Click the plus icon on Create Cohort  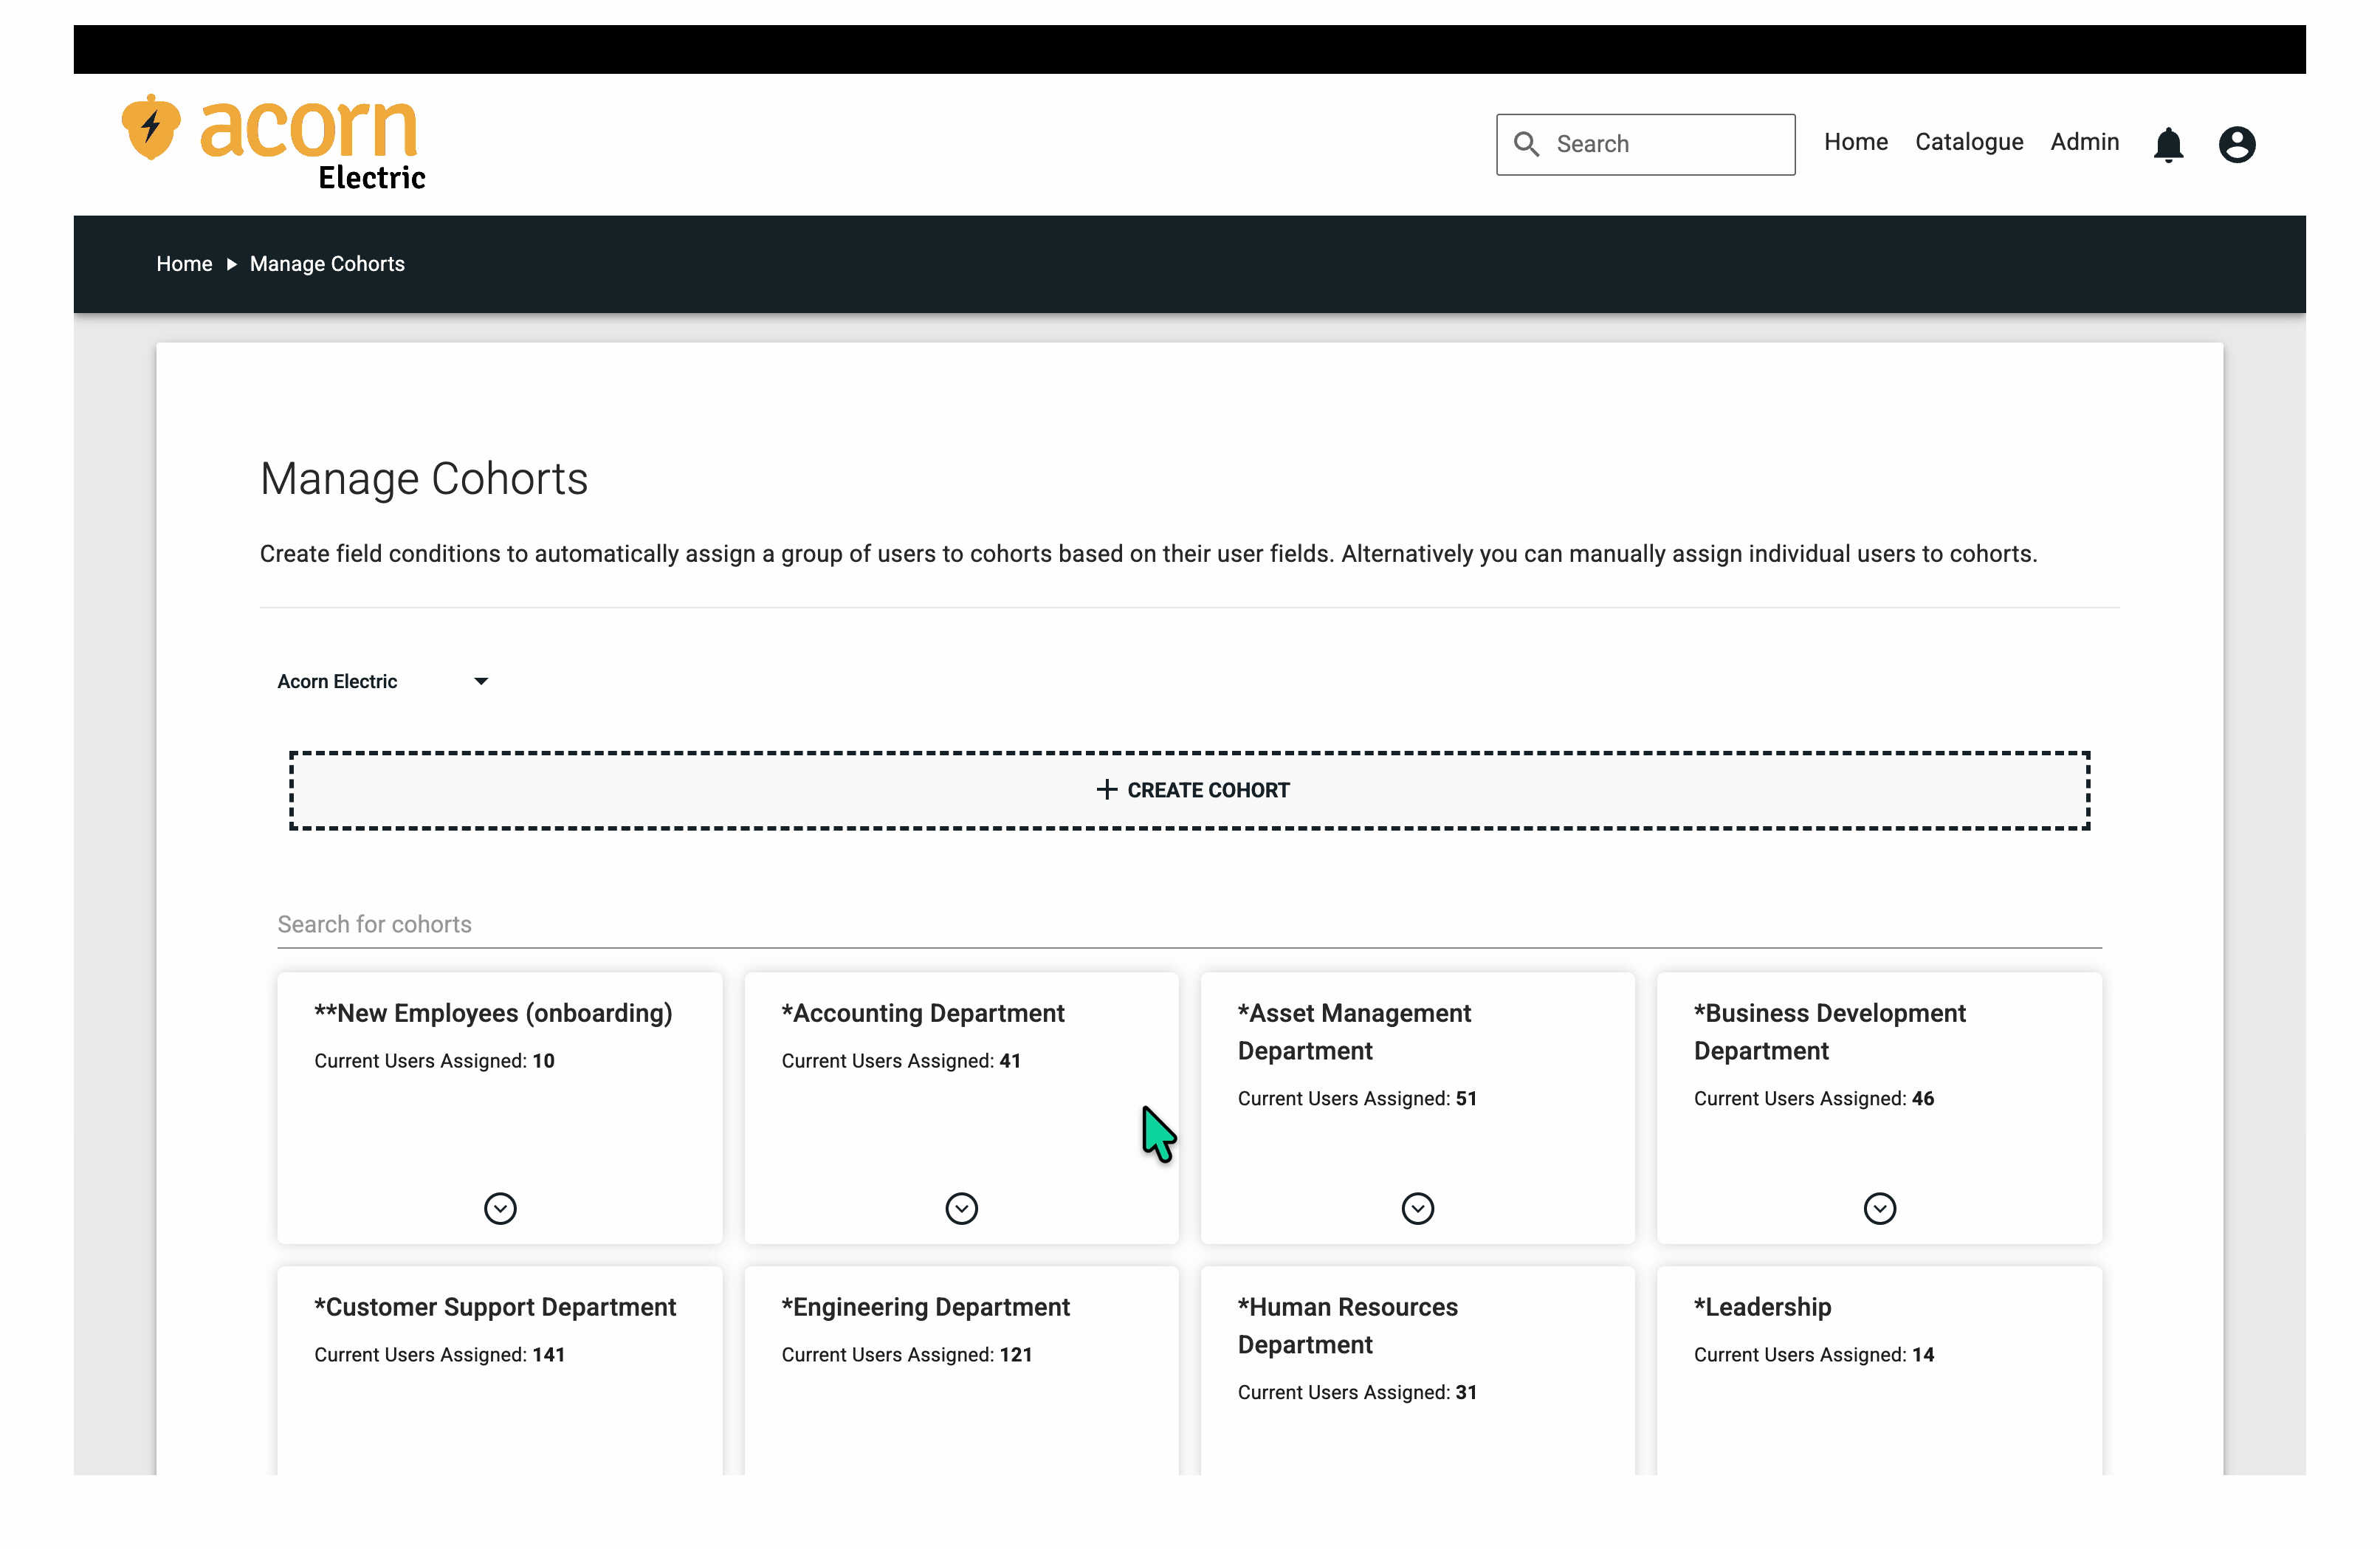[x=1106, y=790]
